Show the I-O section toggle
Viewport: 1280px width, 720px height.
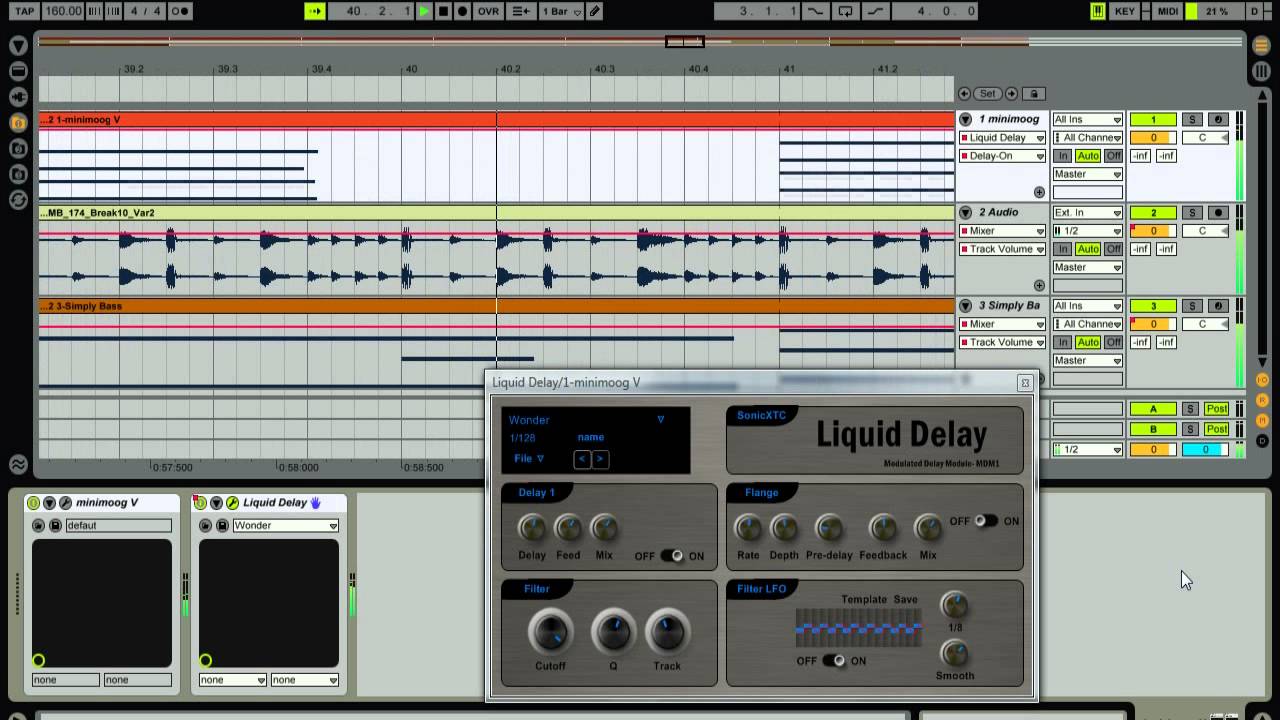pos(1262,380)
